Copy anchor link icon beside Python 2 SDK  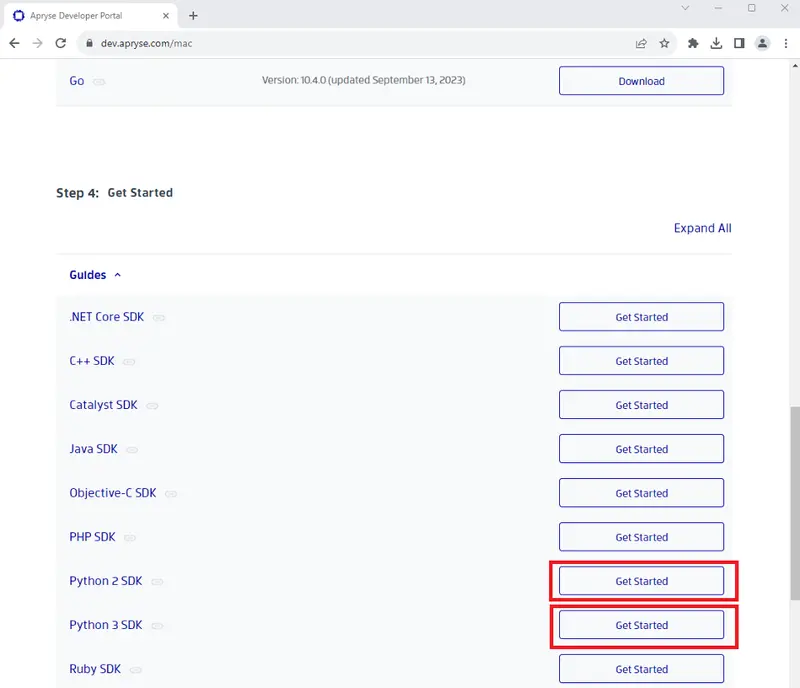pos(157,582)
